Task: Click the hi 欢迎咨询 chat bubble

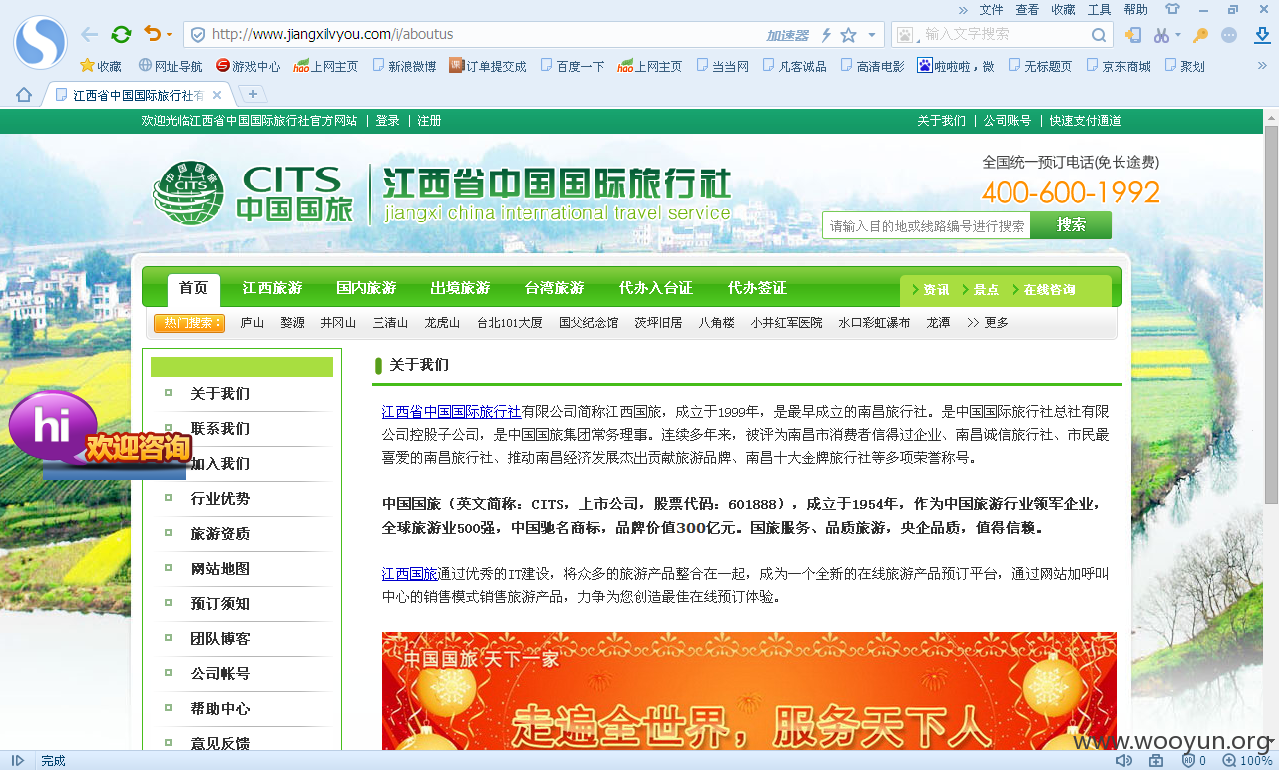Action: click(100, 434)
